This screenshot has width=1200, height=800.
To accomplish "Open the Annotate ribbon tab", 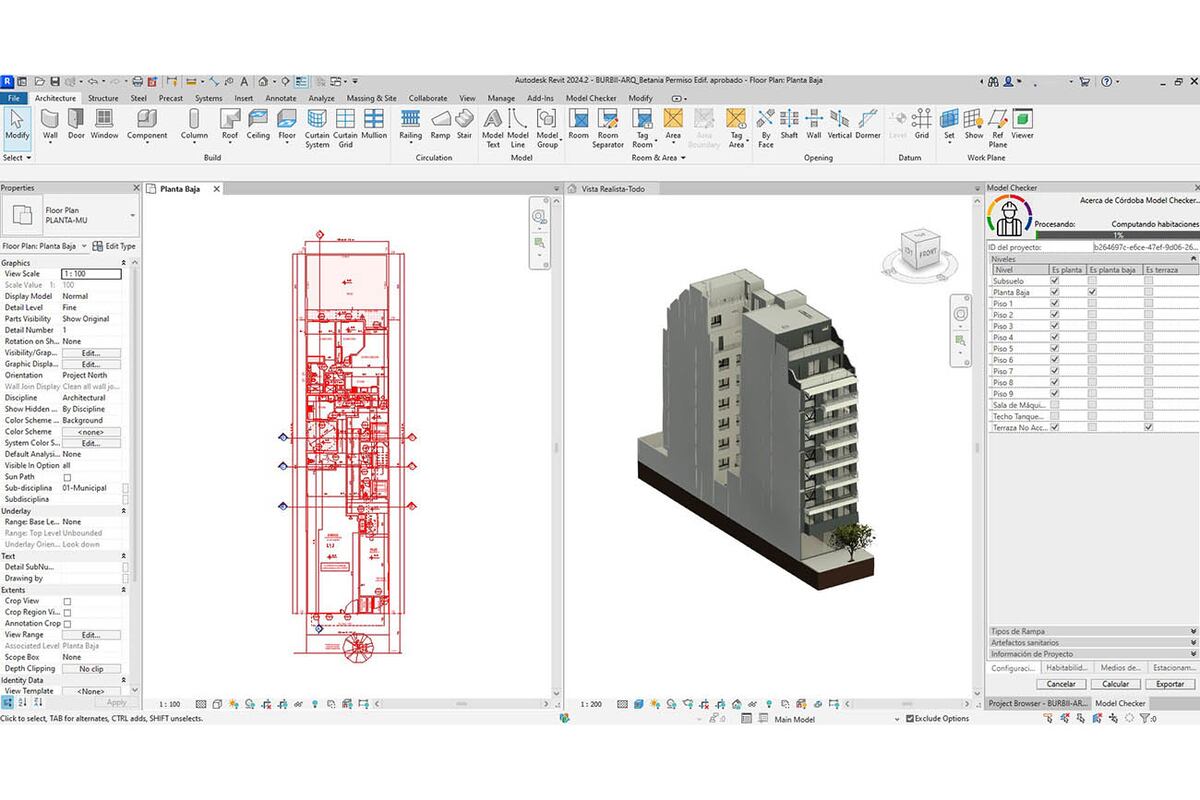I will tap(281, 98).
